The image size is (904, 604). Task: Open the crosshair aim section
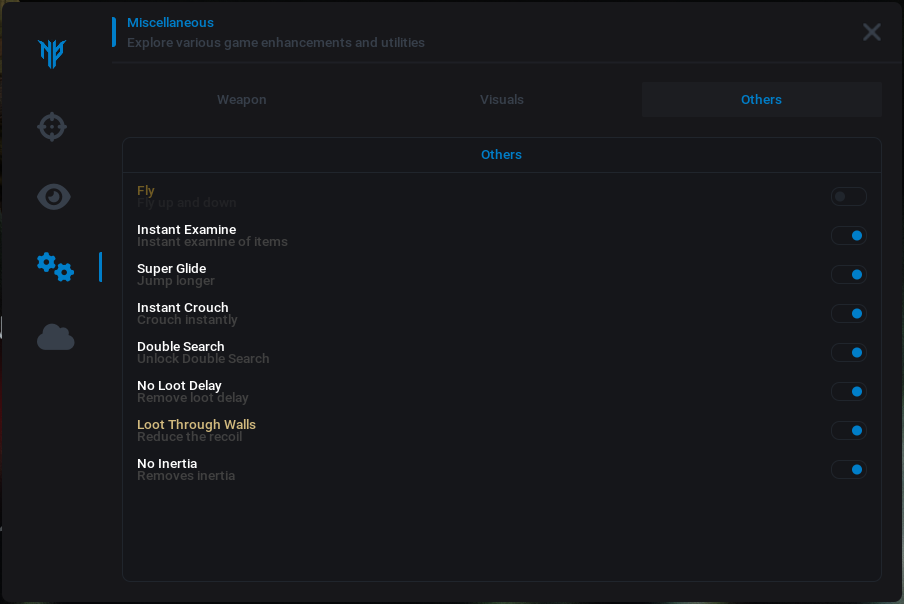click(52, 127)
